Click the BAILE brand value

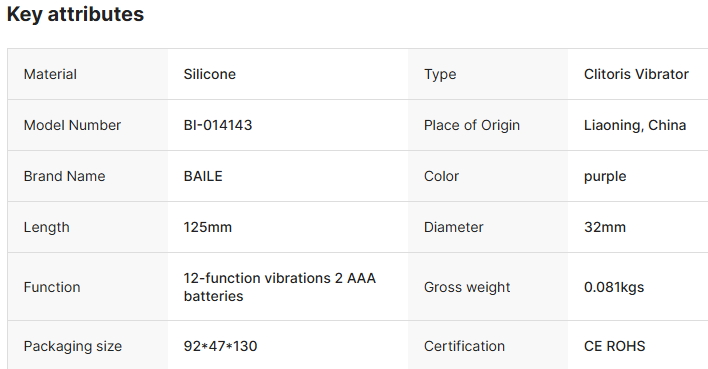coord(203,176)
